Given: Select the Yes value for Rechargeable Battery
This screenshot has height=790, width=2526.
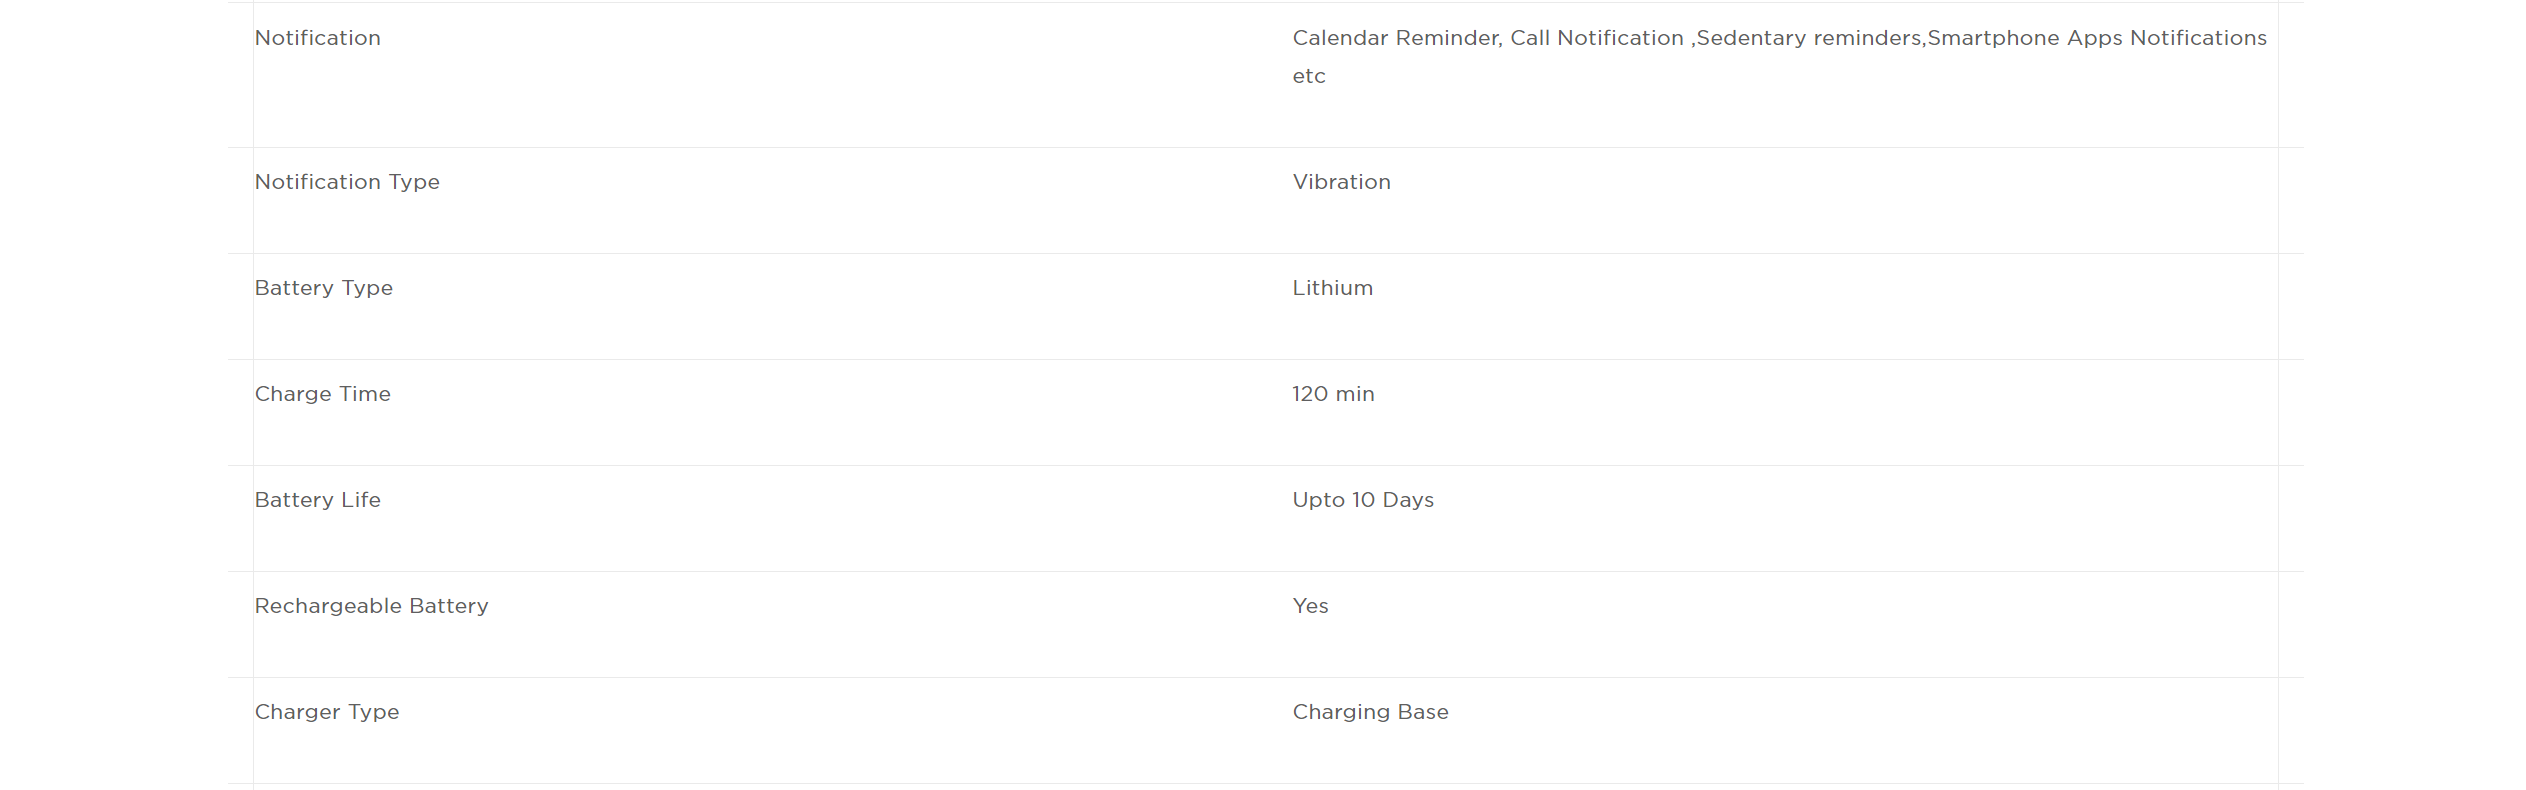Looking at the screenshot, I should [1310, 606].
